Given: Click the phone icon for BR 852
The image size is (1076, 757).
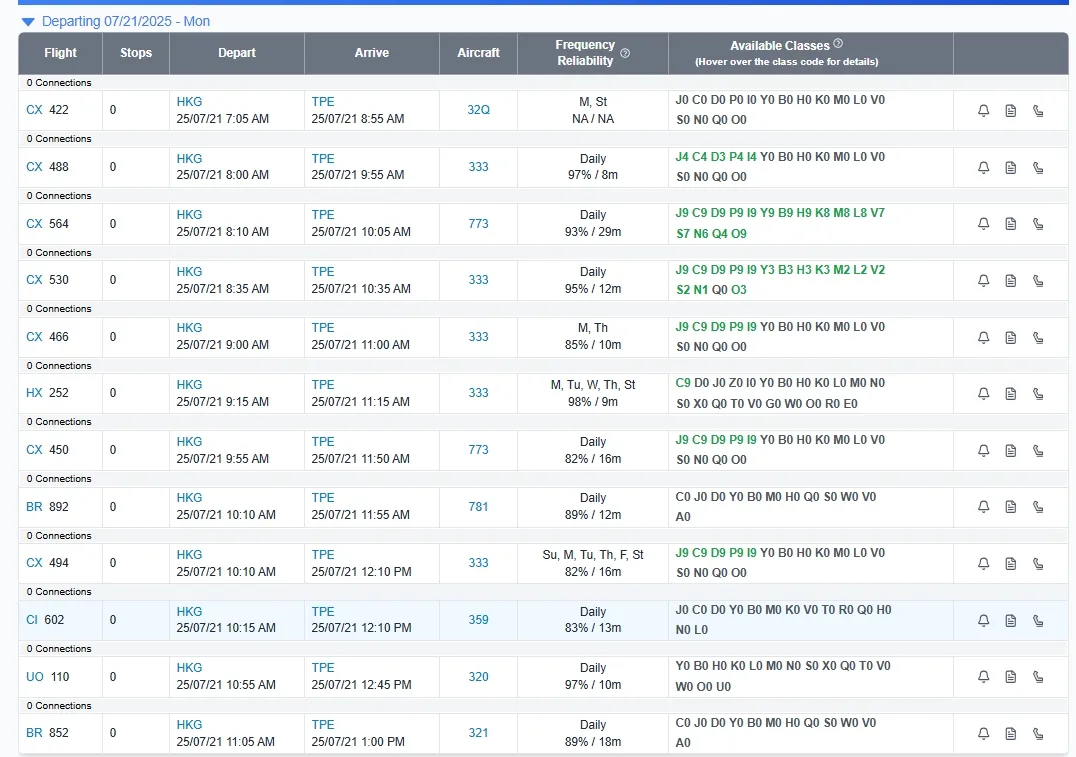Looking at the screenshot, I should 1038,734.
